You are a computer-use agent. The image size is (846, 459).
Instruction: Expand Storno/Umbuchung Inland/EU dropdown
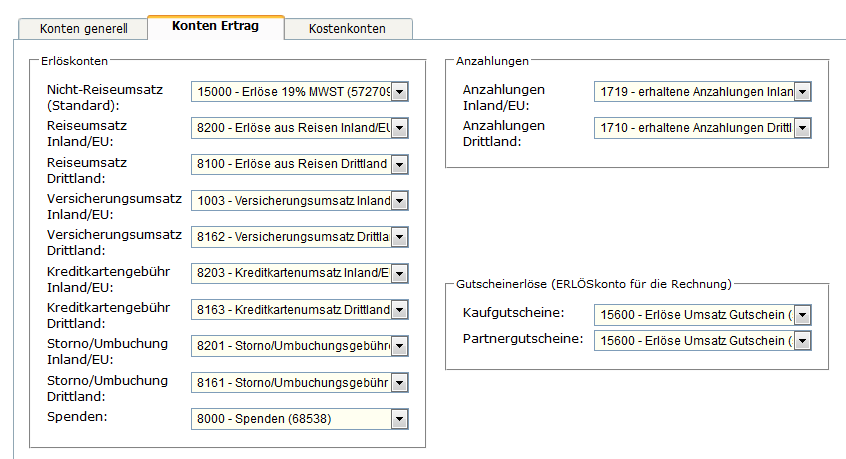tap(399, 346)
